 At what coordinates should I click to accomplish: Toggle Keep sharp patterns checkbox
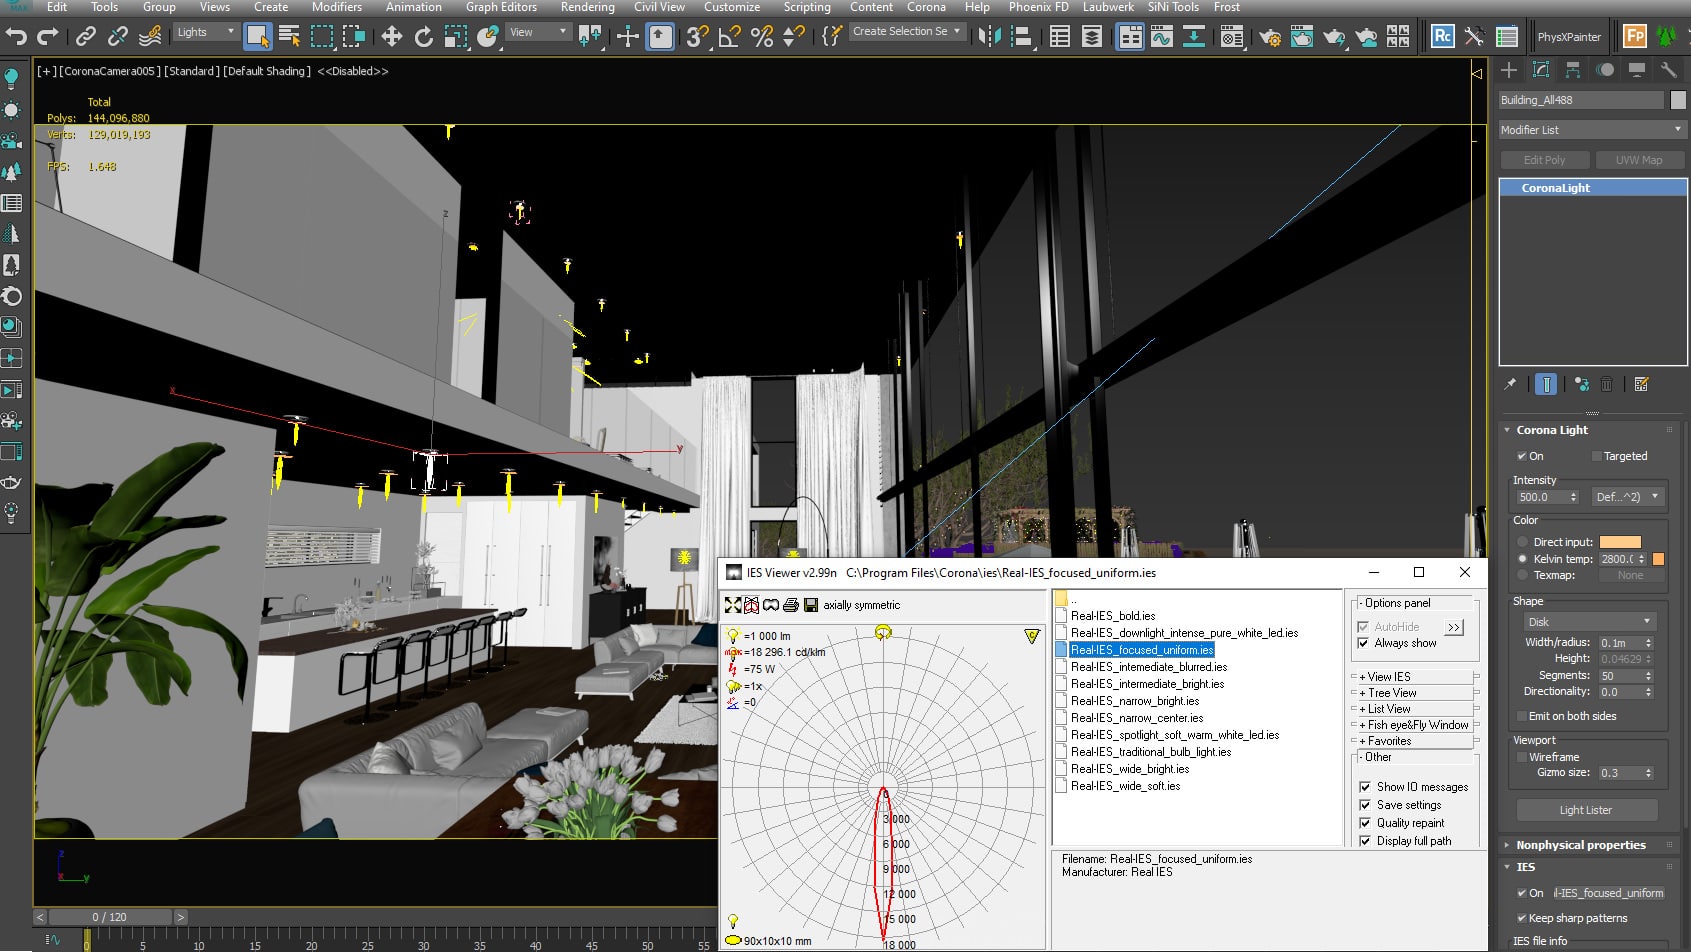tap(1522, 918)
